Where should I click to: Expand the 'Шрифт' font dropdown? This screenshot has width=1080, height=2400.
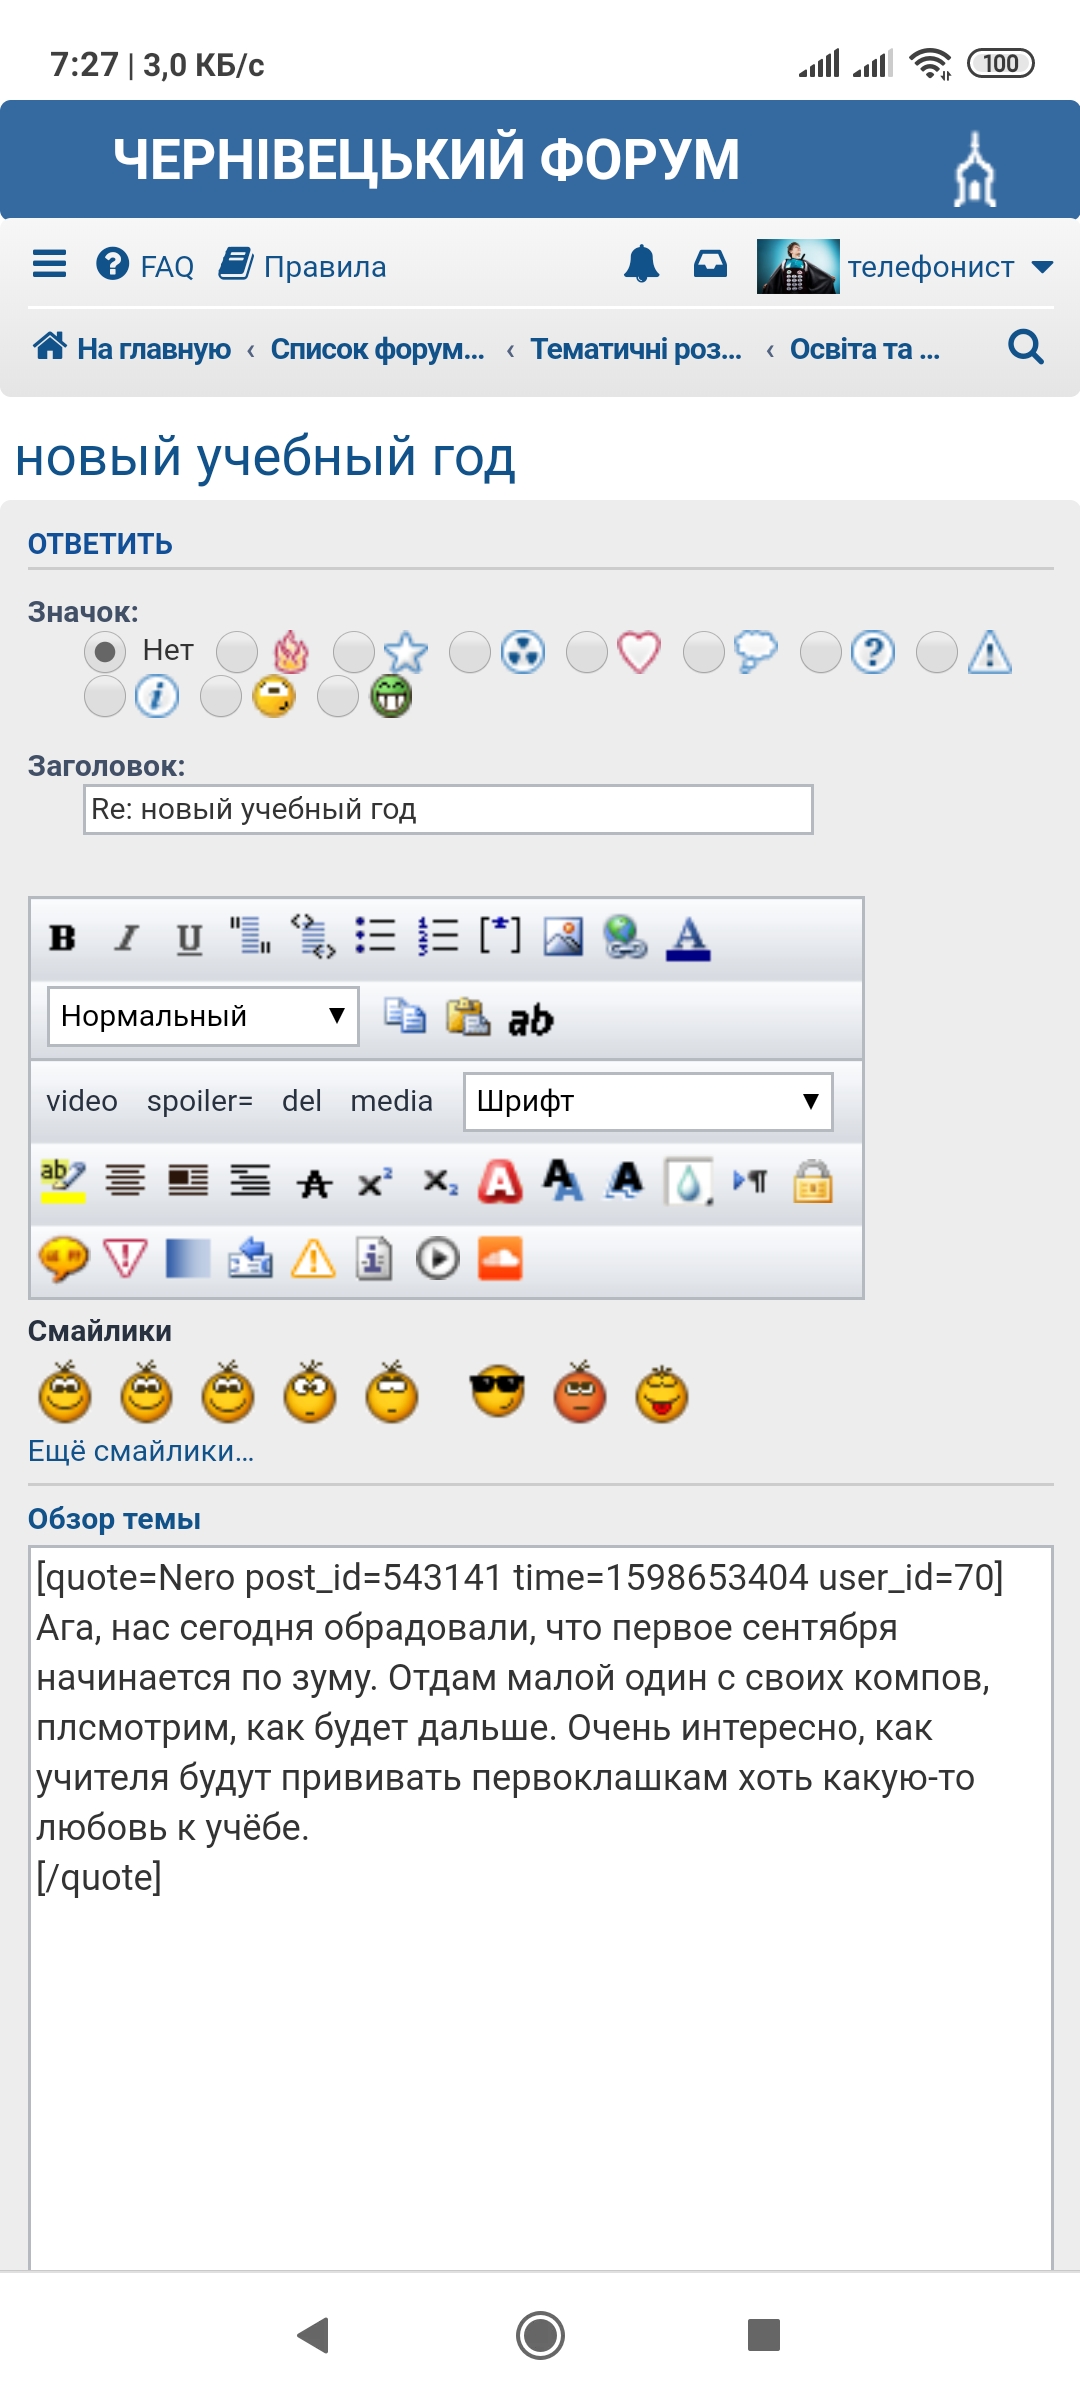click(x=648, y=1101)
